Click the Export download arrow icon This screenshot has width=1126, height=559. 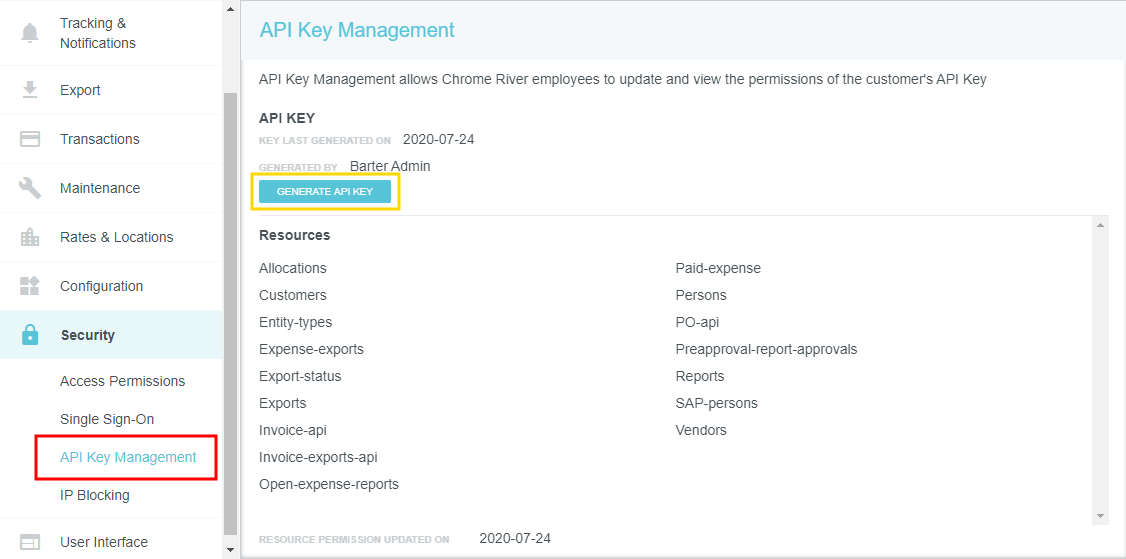point(30,90)
